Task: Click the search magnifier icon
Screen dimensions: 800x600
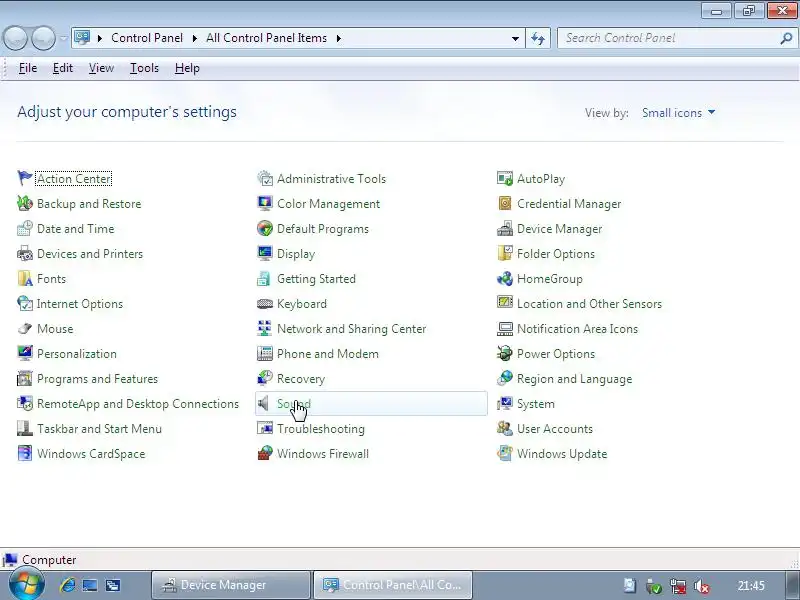Action: coord(786,38)
